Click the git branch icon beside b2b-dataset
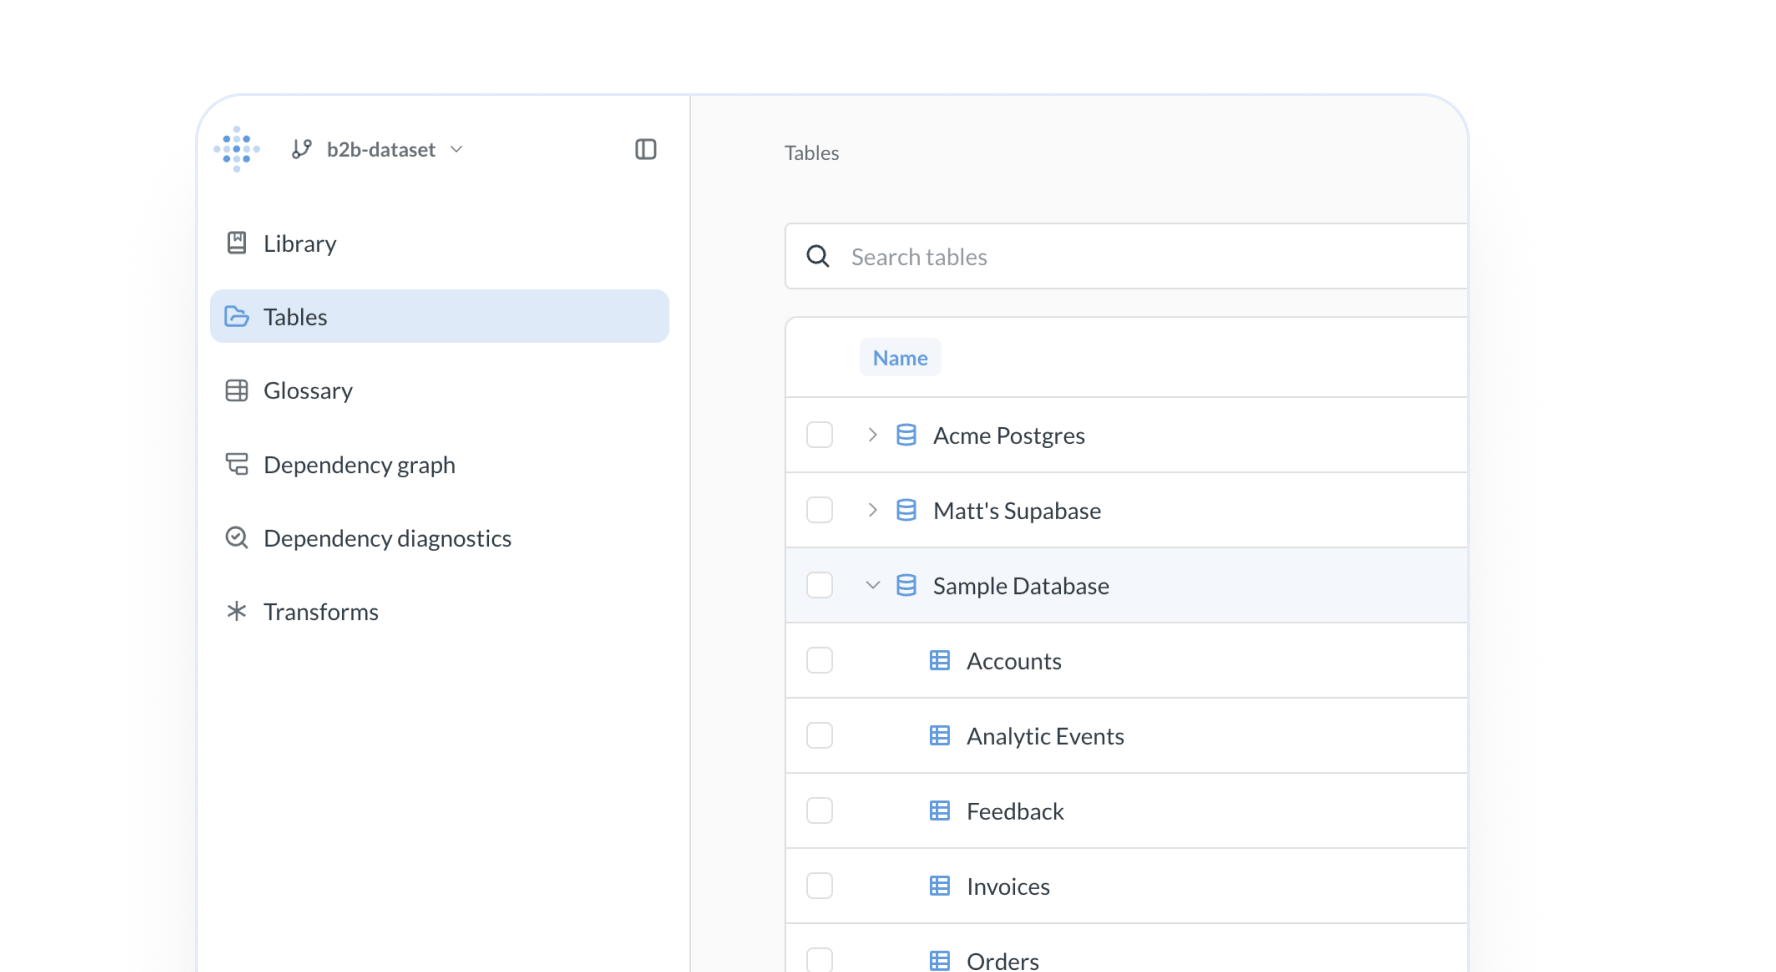 click(x=301, y=149)
